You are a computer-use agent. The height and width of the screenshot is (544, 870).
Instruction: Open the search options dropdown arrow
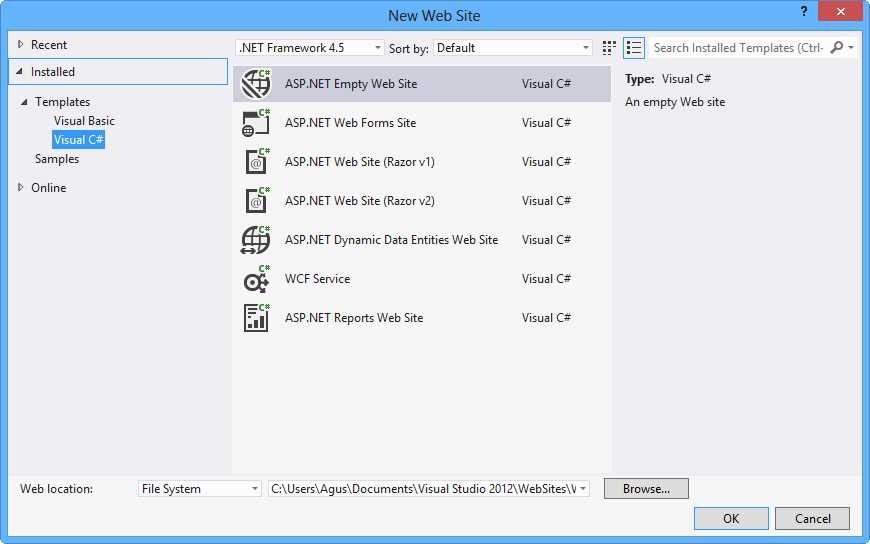851,48
